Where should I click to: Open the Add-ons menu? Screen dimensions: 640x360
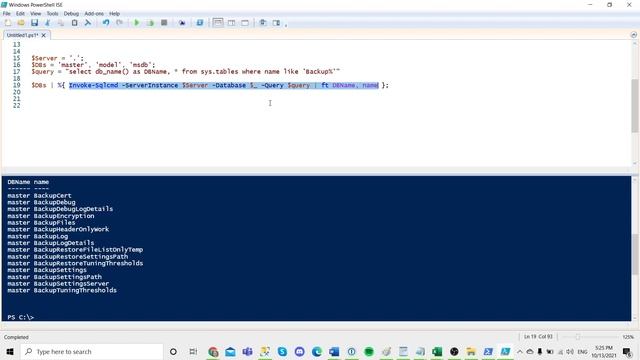click(x=94, y=13)
